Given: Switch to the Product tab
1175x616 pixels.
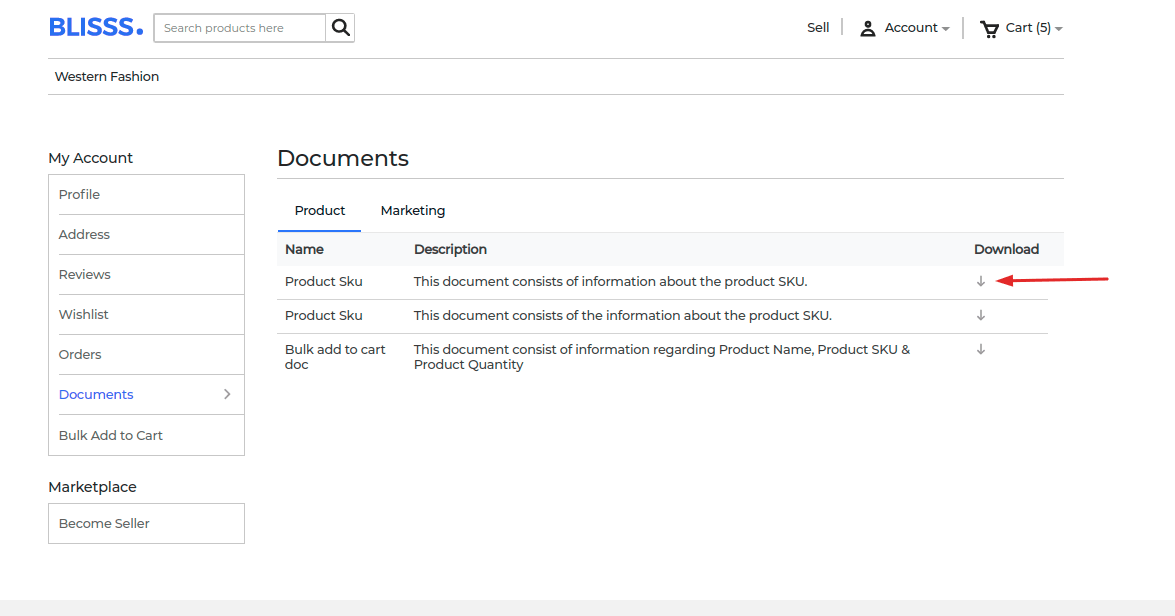Looking at the screenshot, I should tap(320, 211).
